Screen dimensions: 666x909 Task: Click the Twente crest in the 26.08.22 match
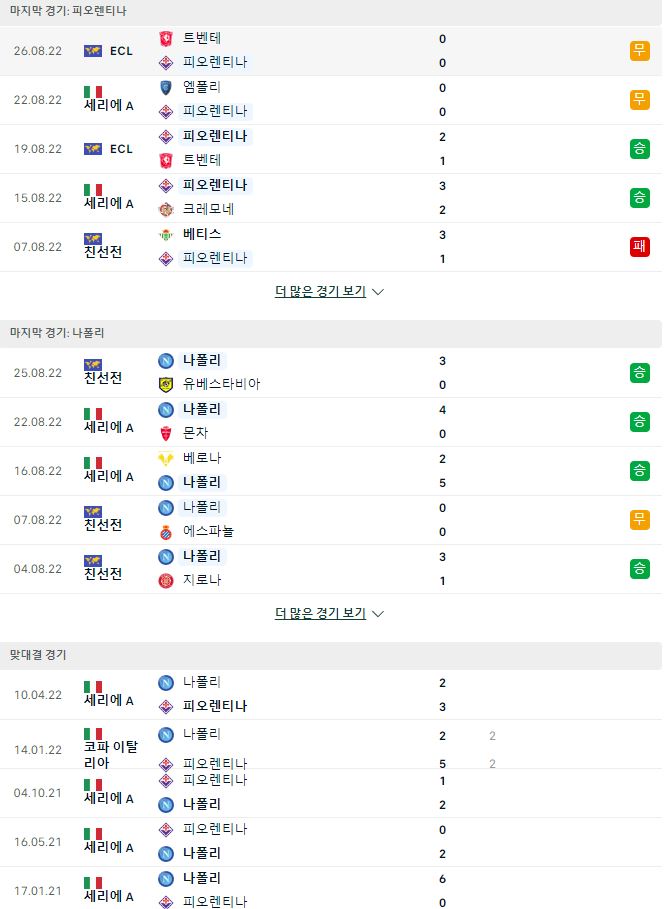pos(166,38)
